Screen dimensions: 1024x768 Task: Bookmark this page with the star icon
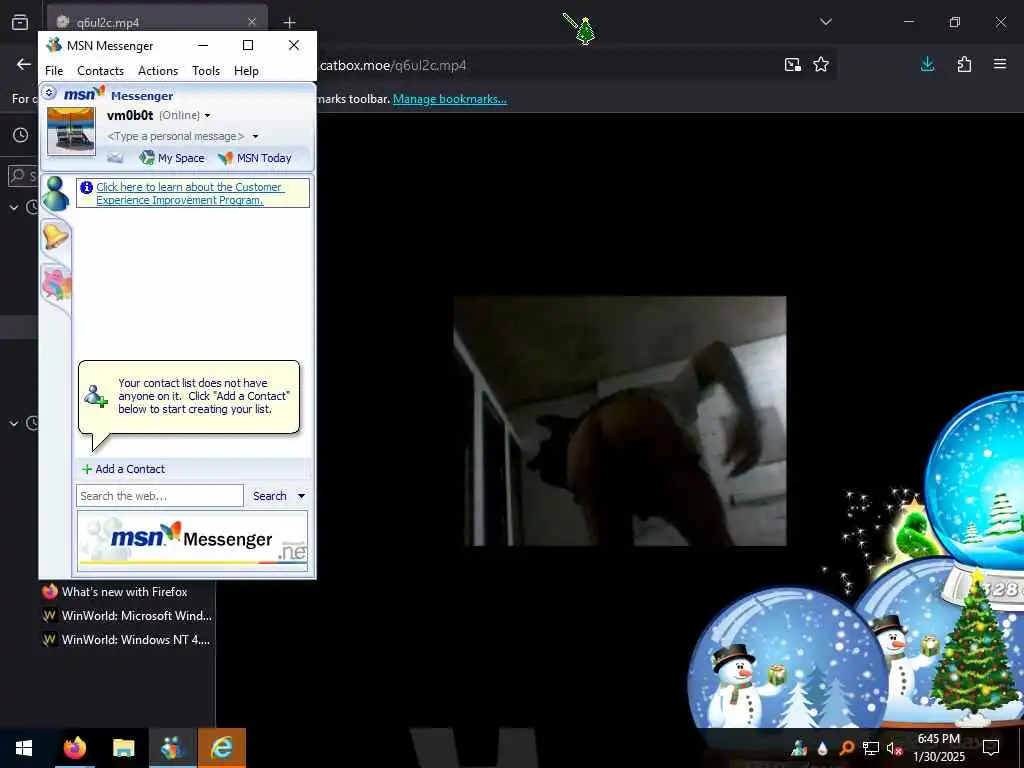click(x=821, y=64)
